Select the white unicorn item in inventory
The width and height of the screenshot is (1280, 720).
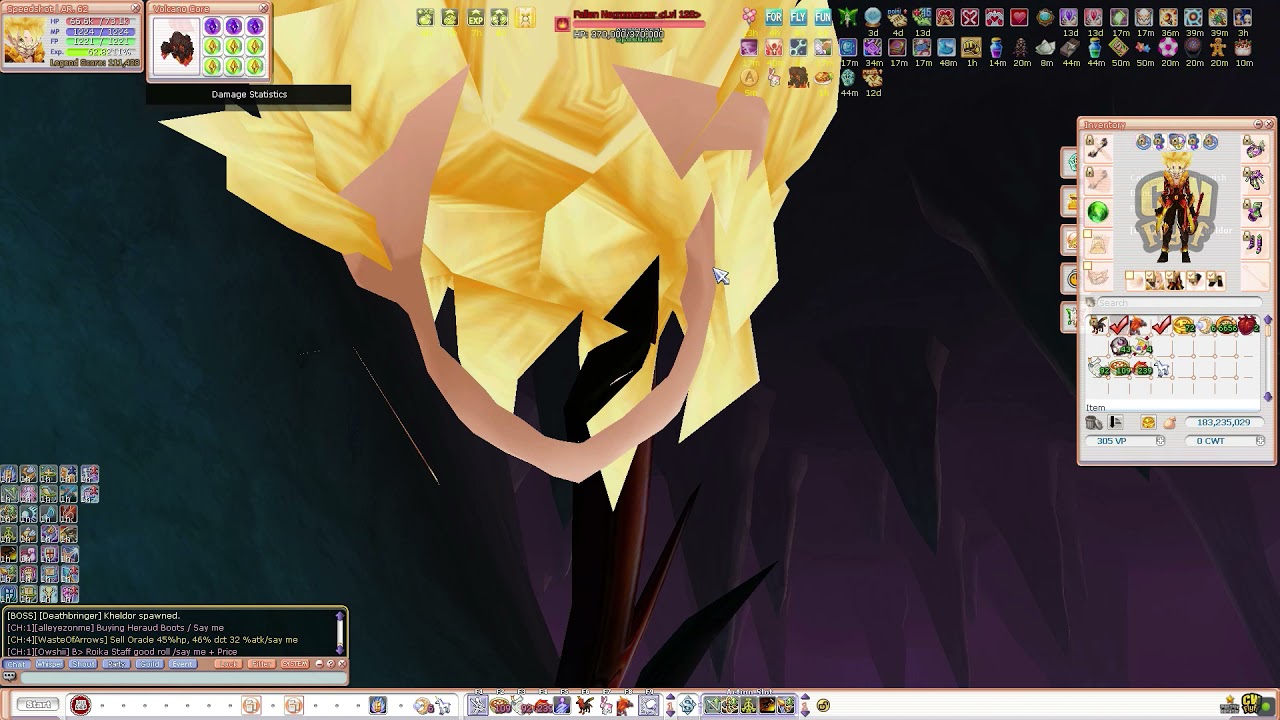click(x=1162, y=369)
